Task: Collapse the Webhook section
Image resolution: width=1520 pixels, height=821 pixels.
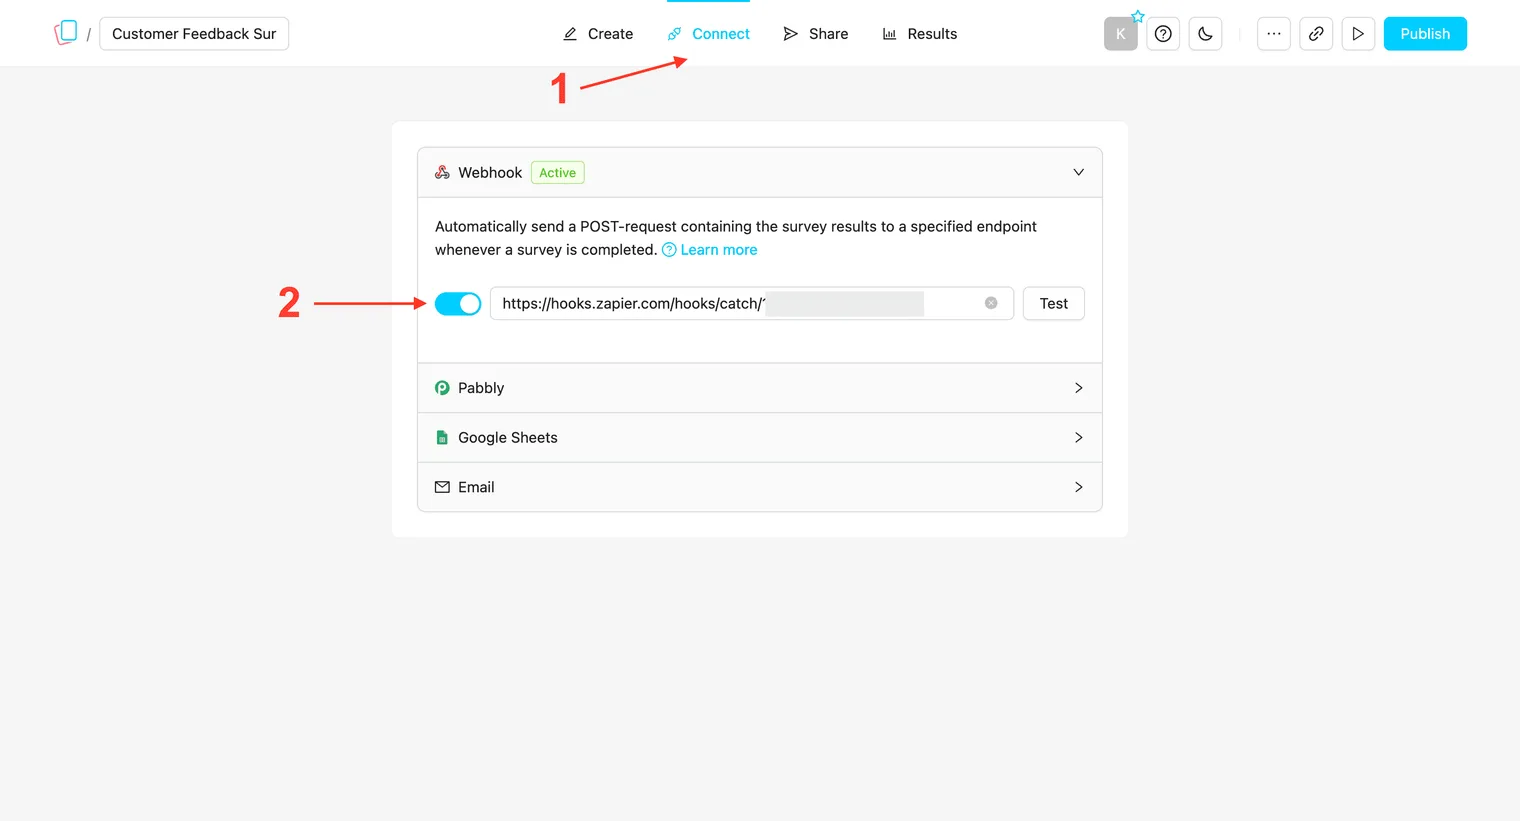Action: click(x=760, y=172)
